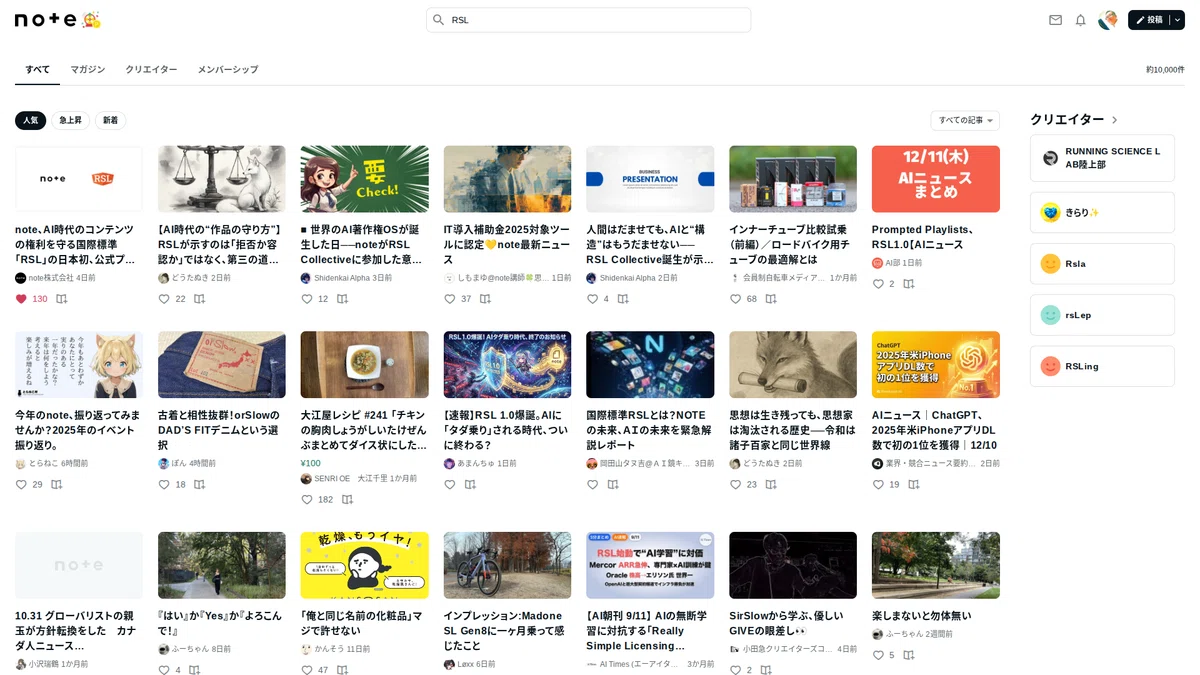Click the 投稿 post button

(x=1149, y=20)
